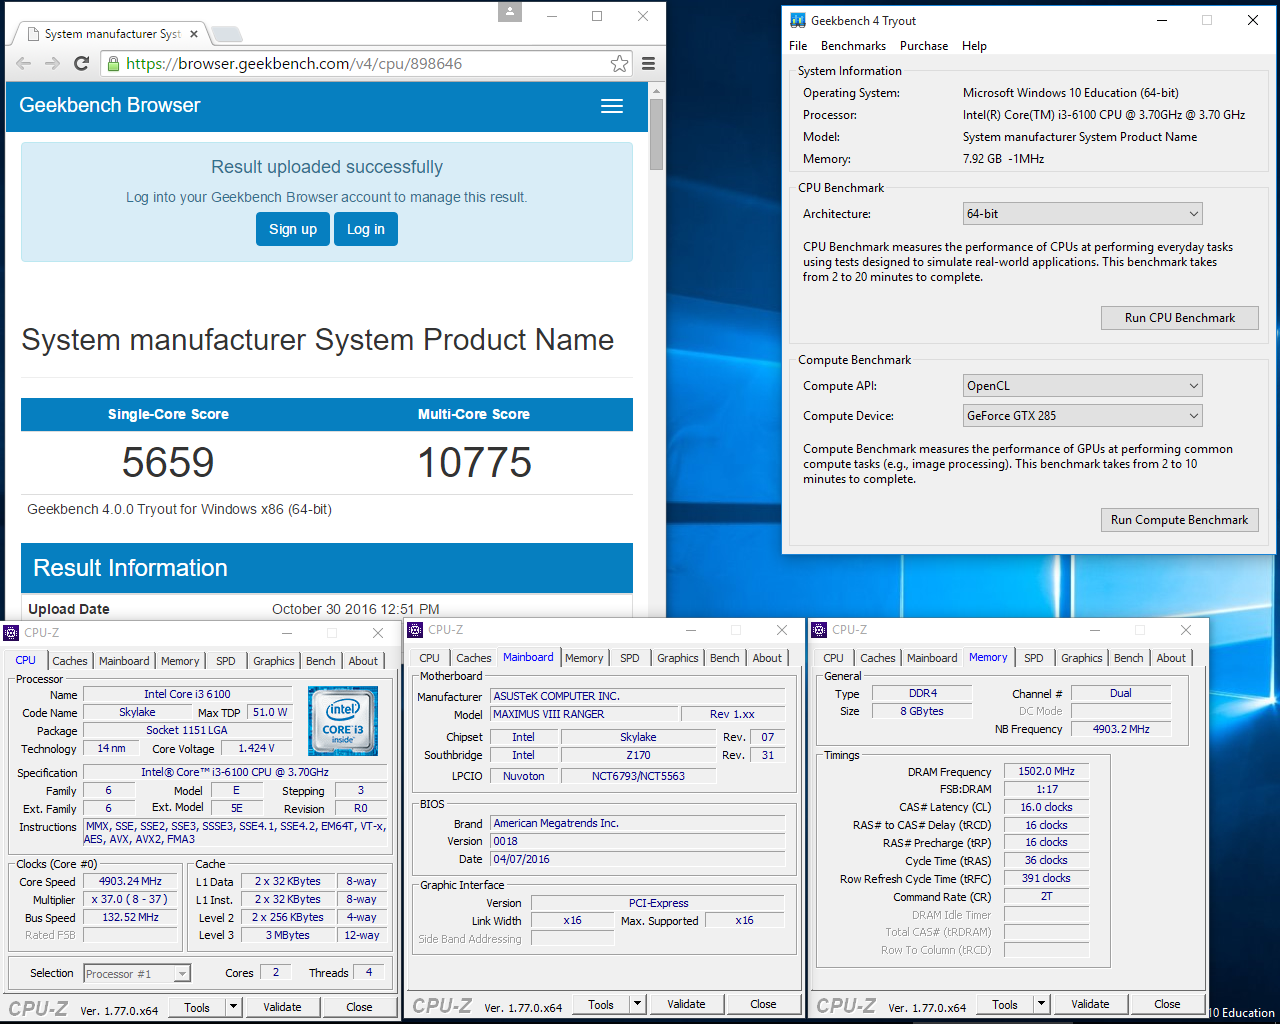Click the CPU-Z icon in the Mainboard window
The height and width of the screenshot is (1024, 1280).
(415, 630)
